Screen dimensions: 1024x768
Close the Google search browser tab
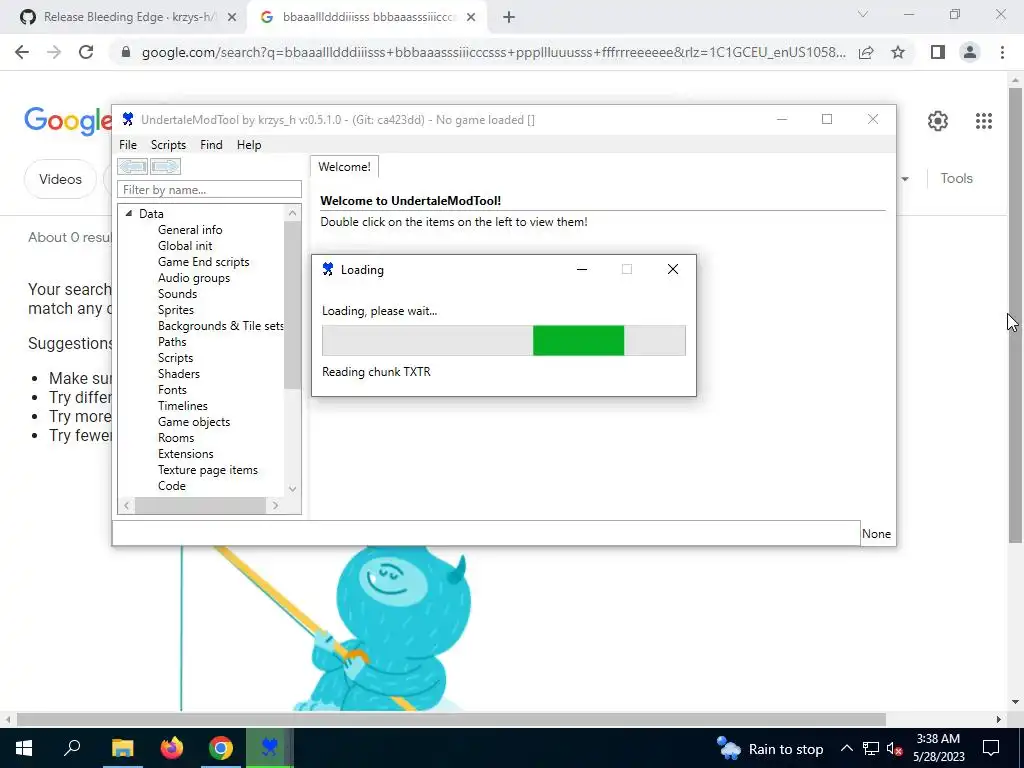(471, 18)
